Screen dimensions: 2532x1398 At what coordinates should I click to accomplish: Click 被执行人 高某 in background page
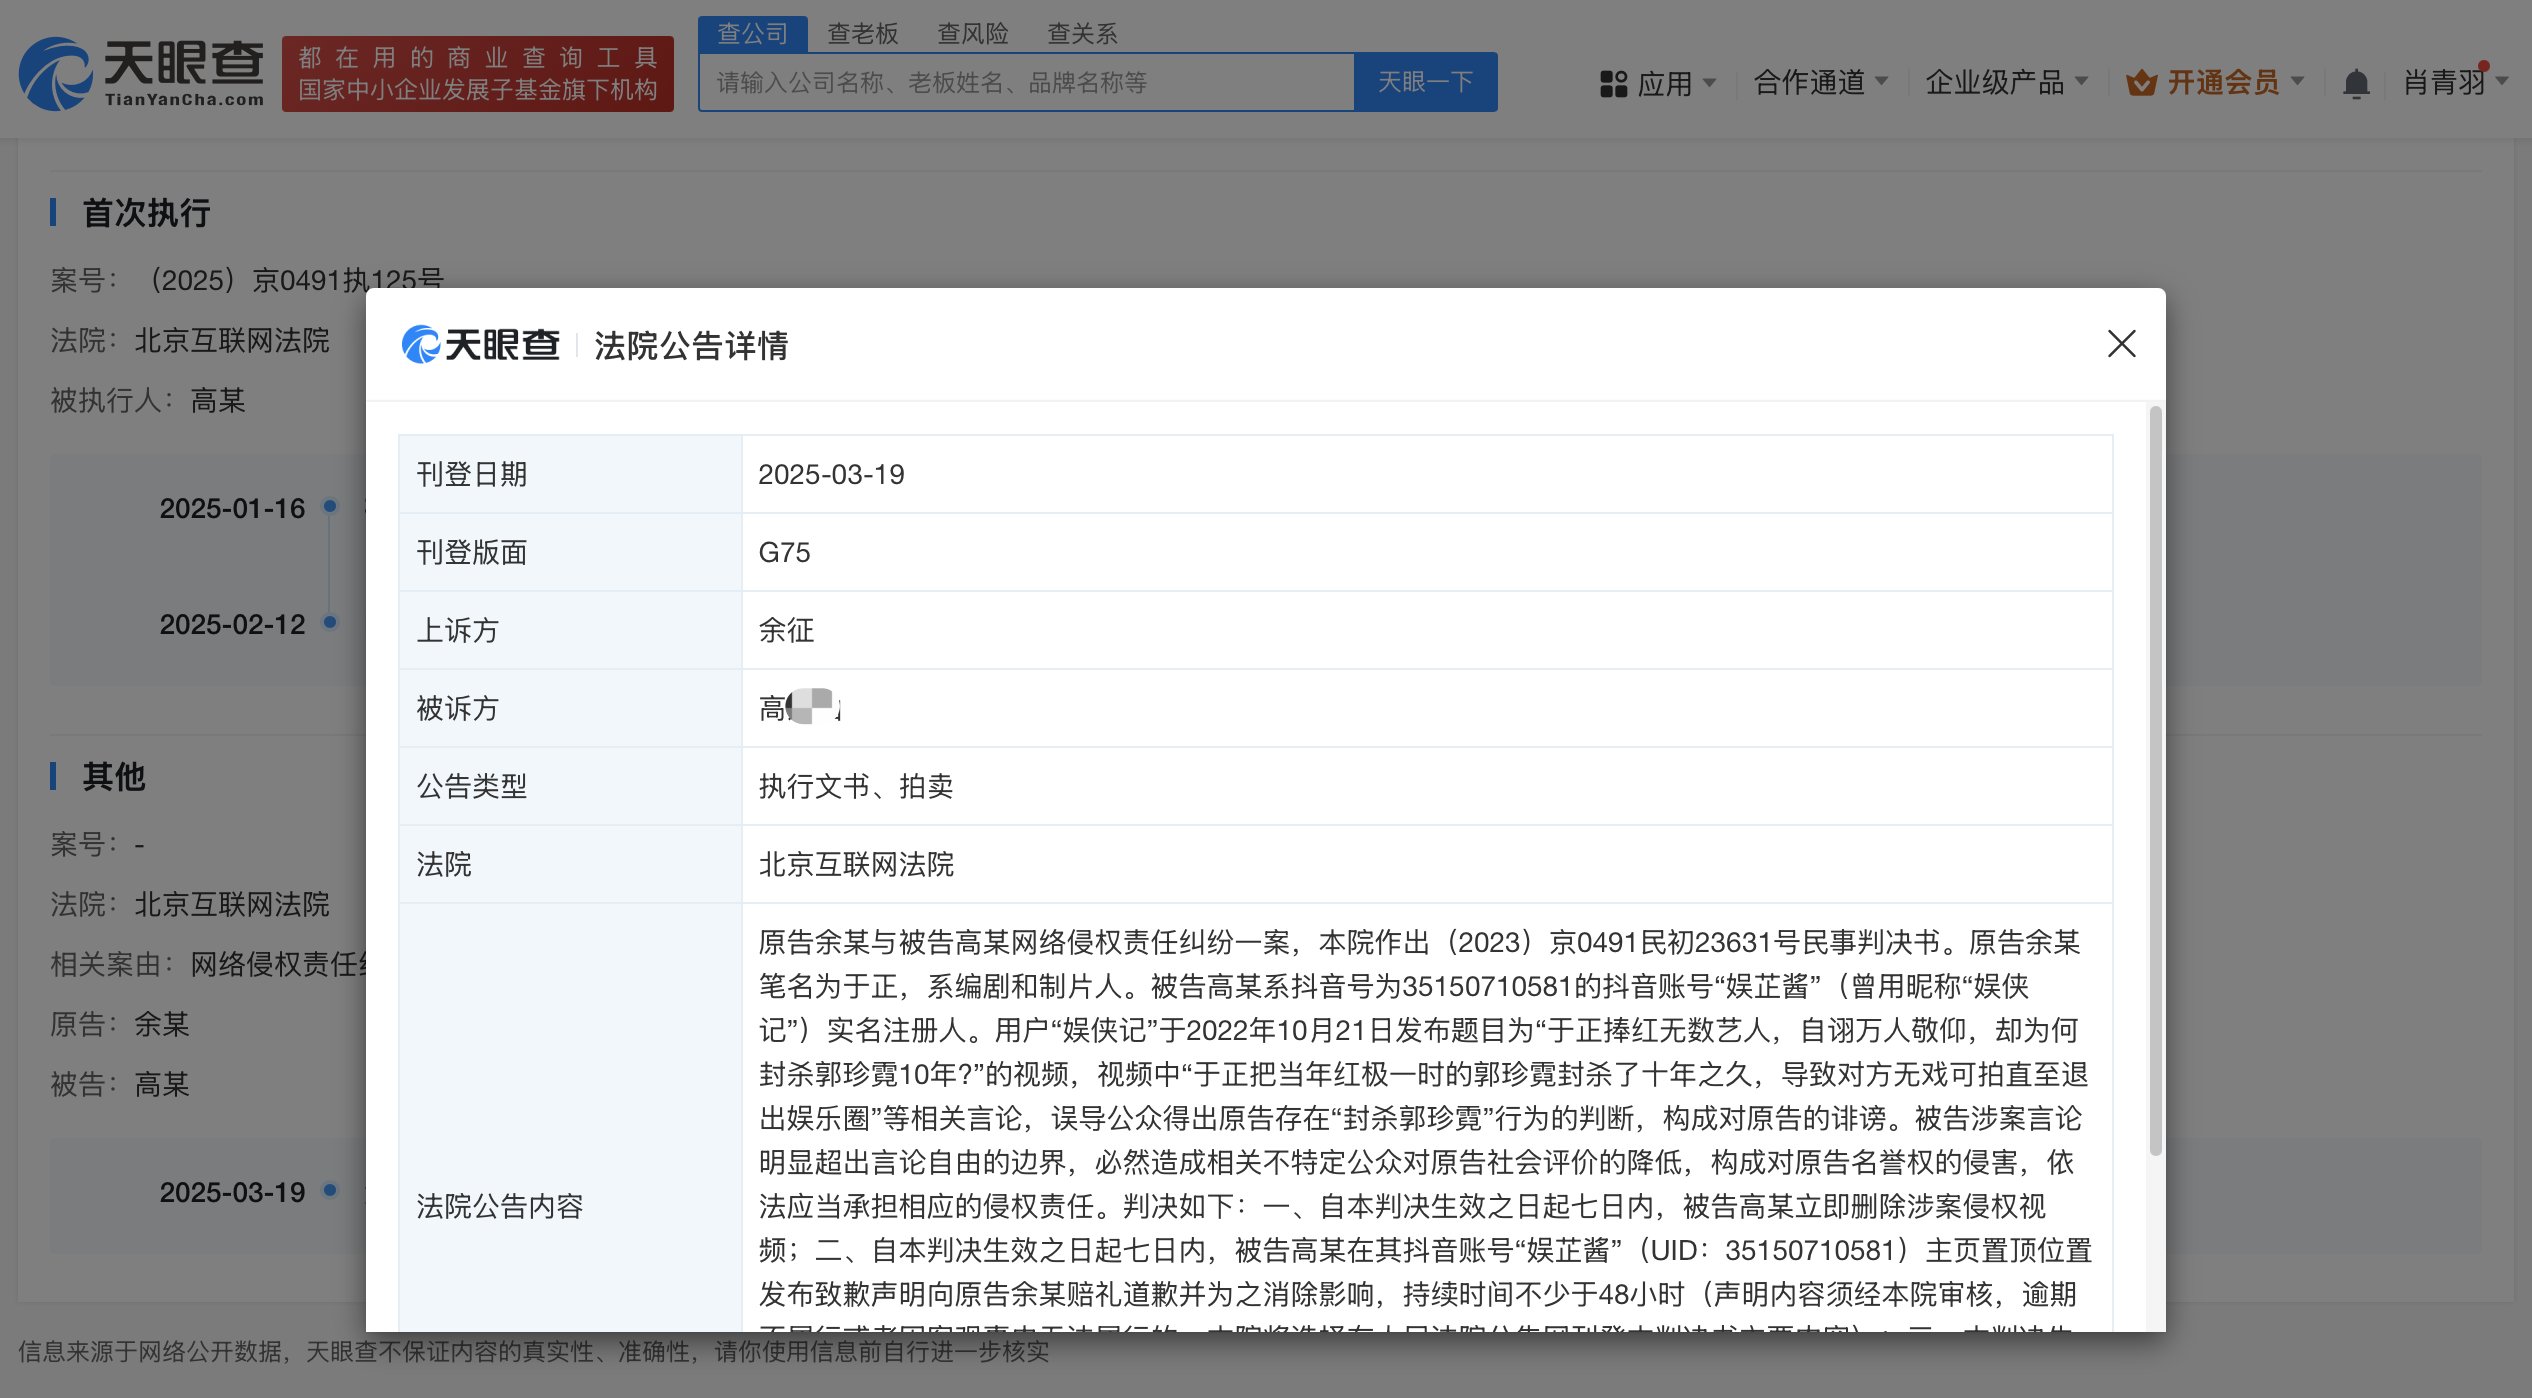pos(218,401)
